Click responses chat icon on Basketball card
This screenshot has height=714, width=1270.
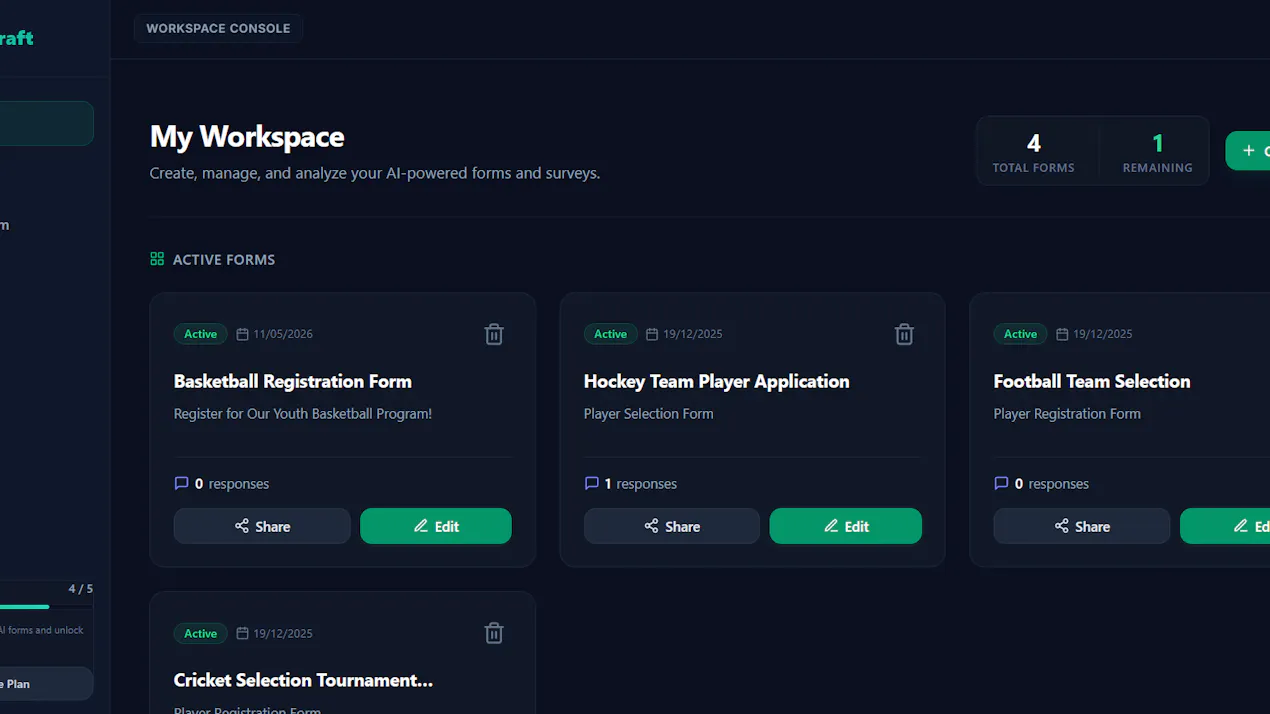[181, 483]
